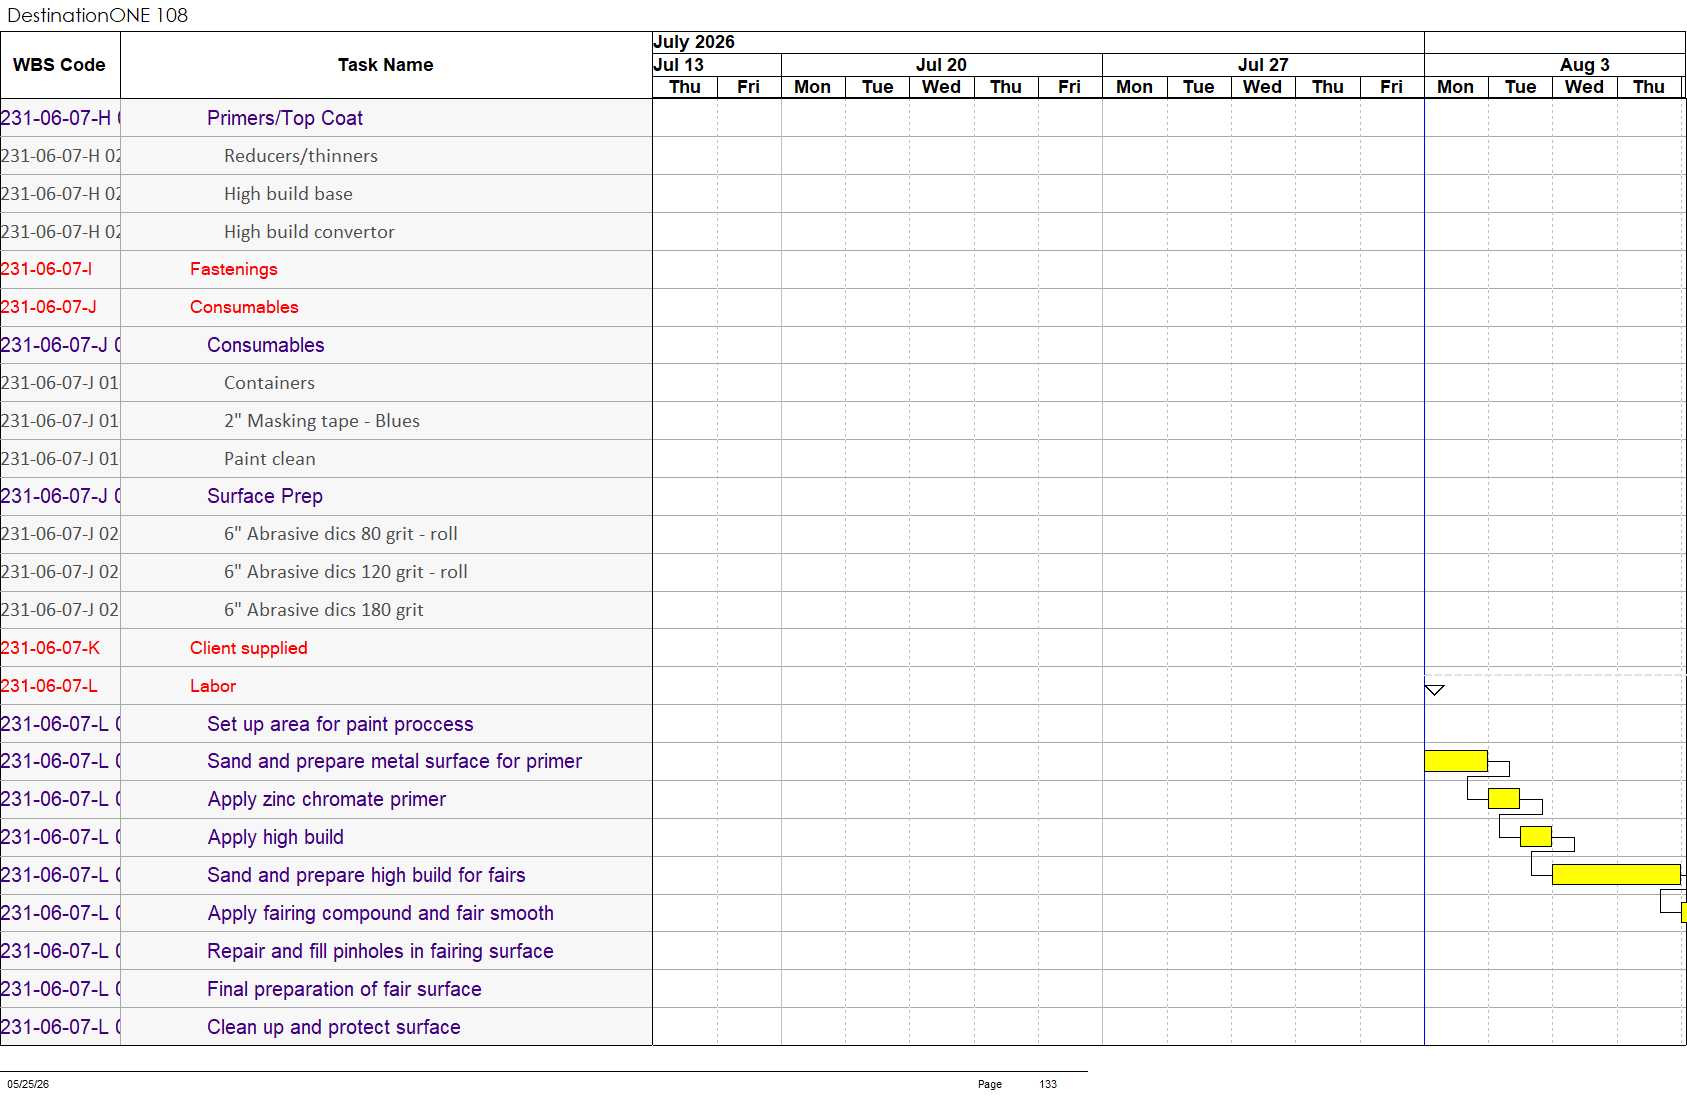Select the Jul 27 week header

point(1263,65)
